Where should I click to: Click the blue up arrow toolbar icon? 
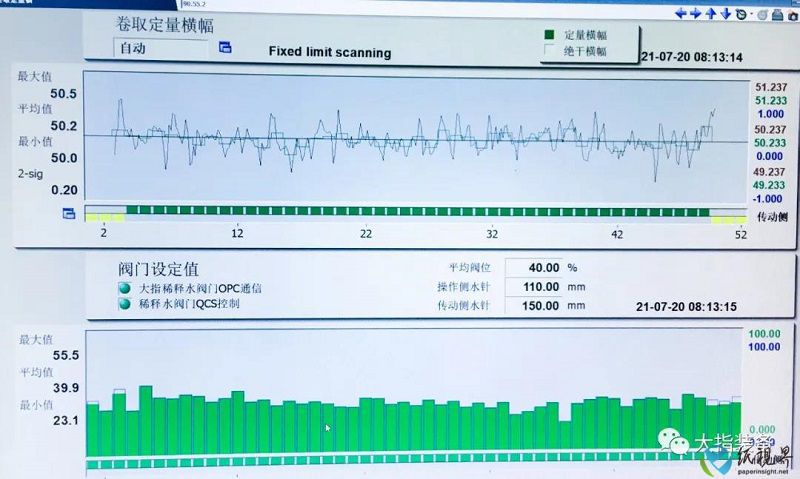711,14
